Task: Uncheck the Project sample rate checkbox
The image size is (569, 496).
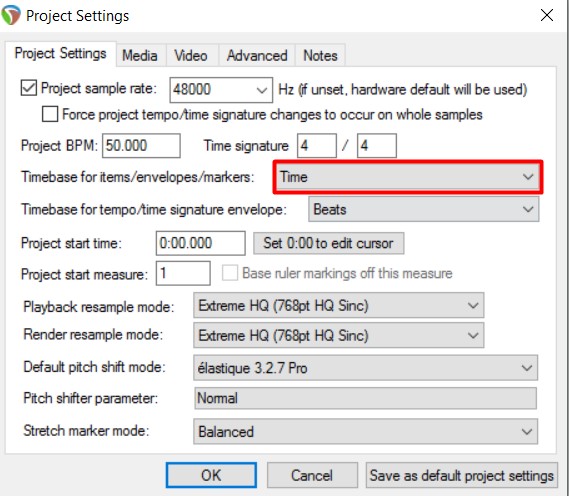Action: (29, 88)
